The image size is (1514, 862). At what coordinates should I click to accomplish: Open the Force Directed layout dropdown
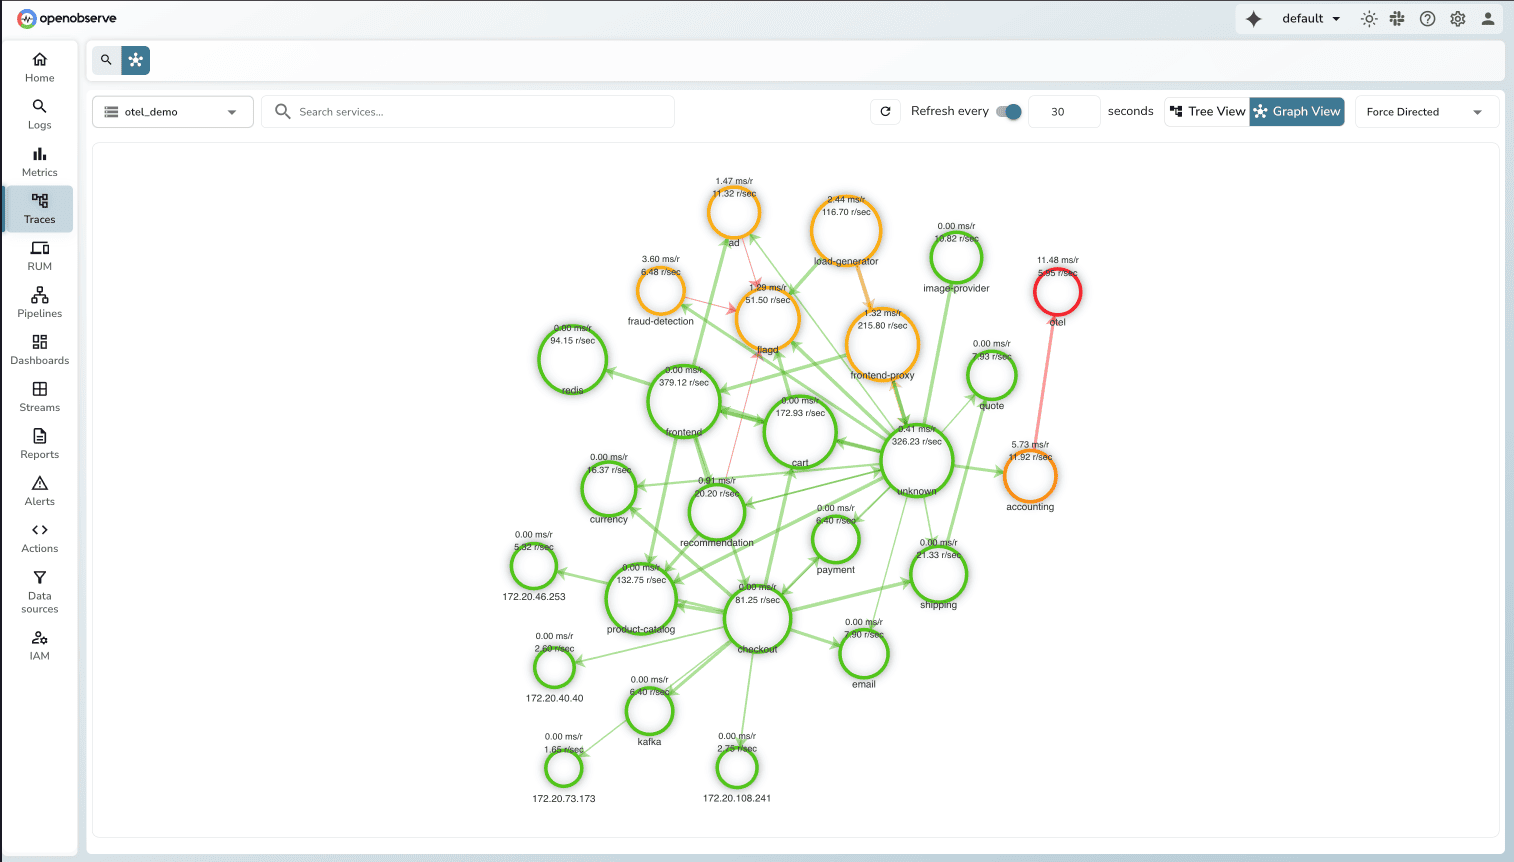1425,111
